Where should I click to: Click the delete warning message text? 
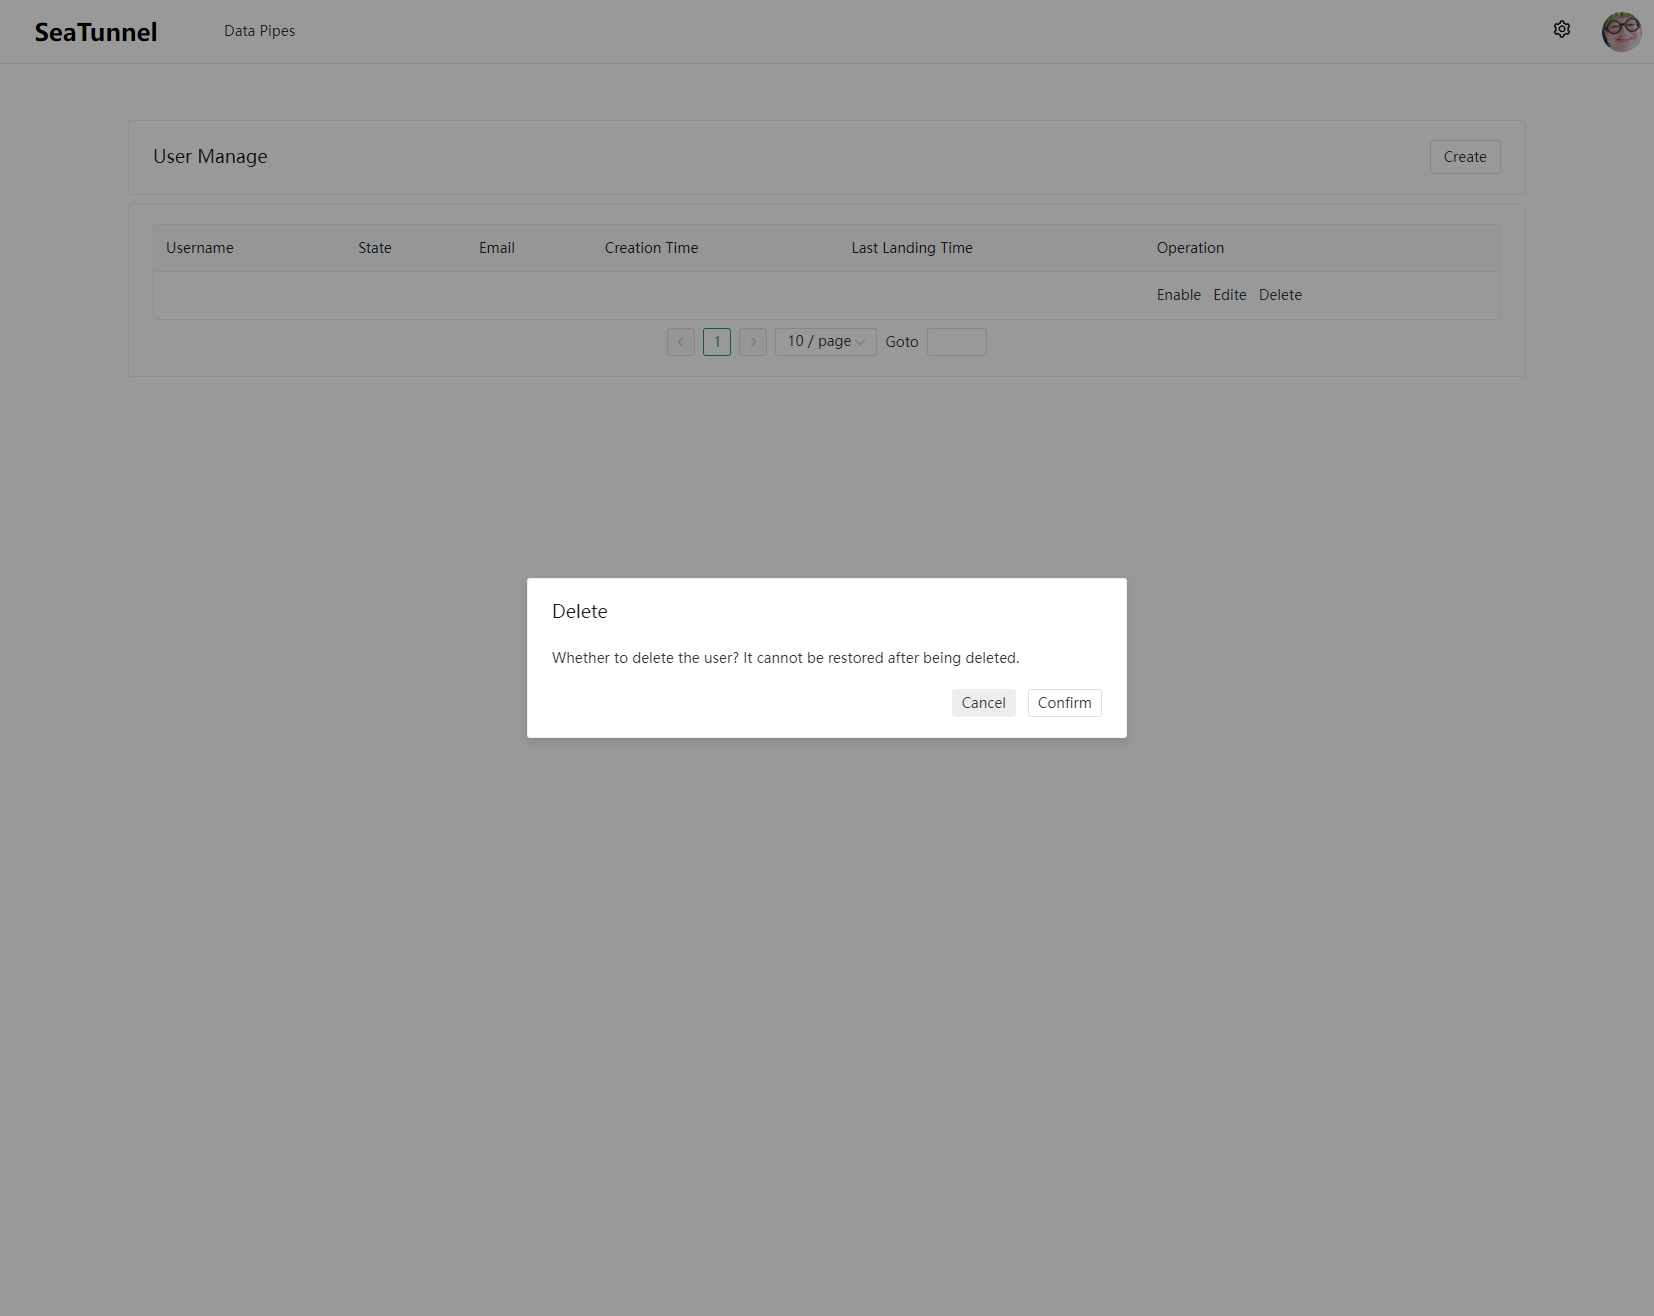786,658
